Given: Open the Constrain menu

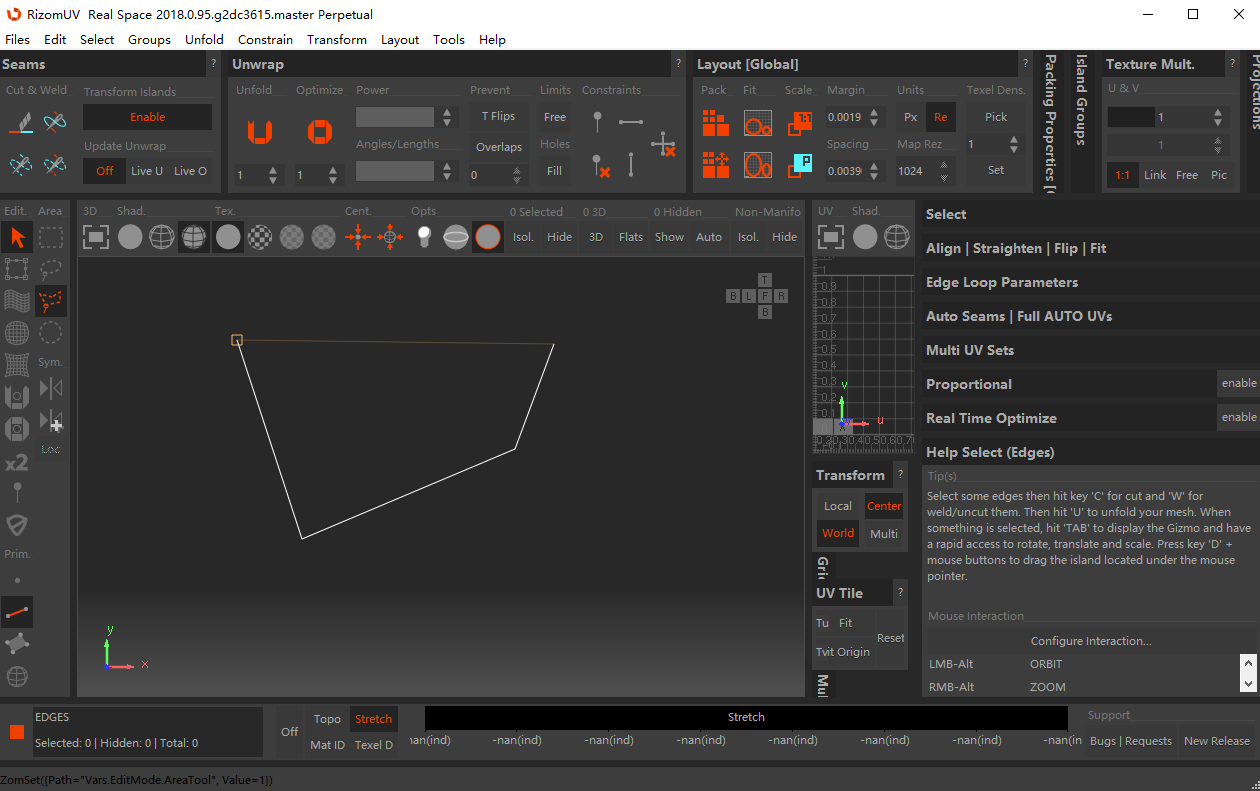Looking at the screenshot, I should (265, 39).
